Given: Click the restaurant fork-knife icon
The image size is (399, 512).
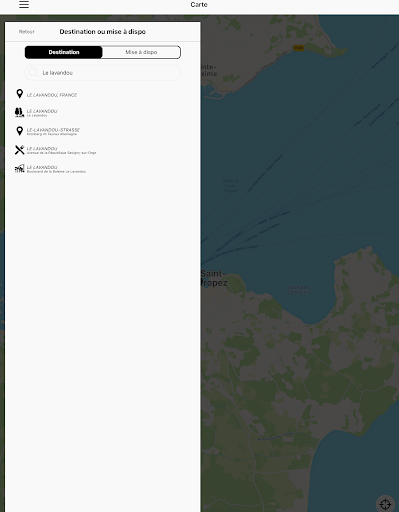Looking at the screenshot, I should click(x=20, y=150).
